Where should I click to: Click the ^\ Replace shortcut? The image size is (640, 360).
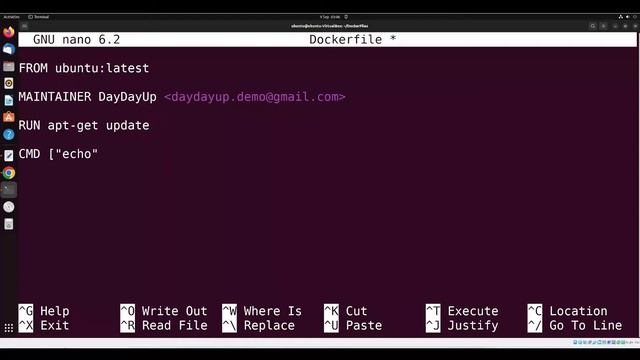[x=258, y=325]
